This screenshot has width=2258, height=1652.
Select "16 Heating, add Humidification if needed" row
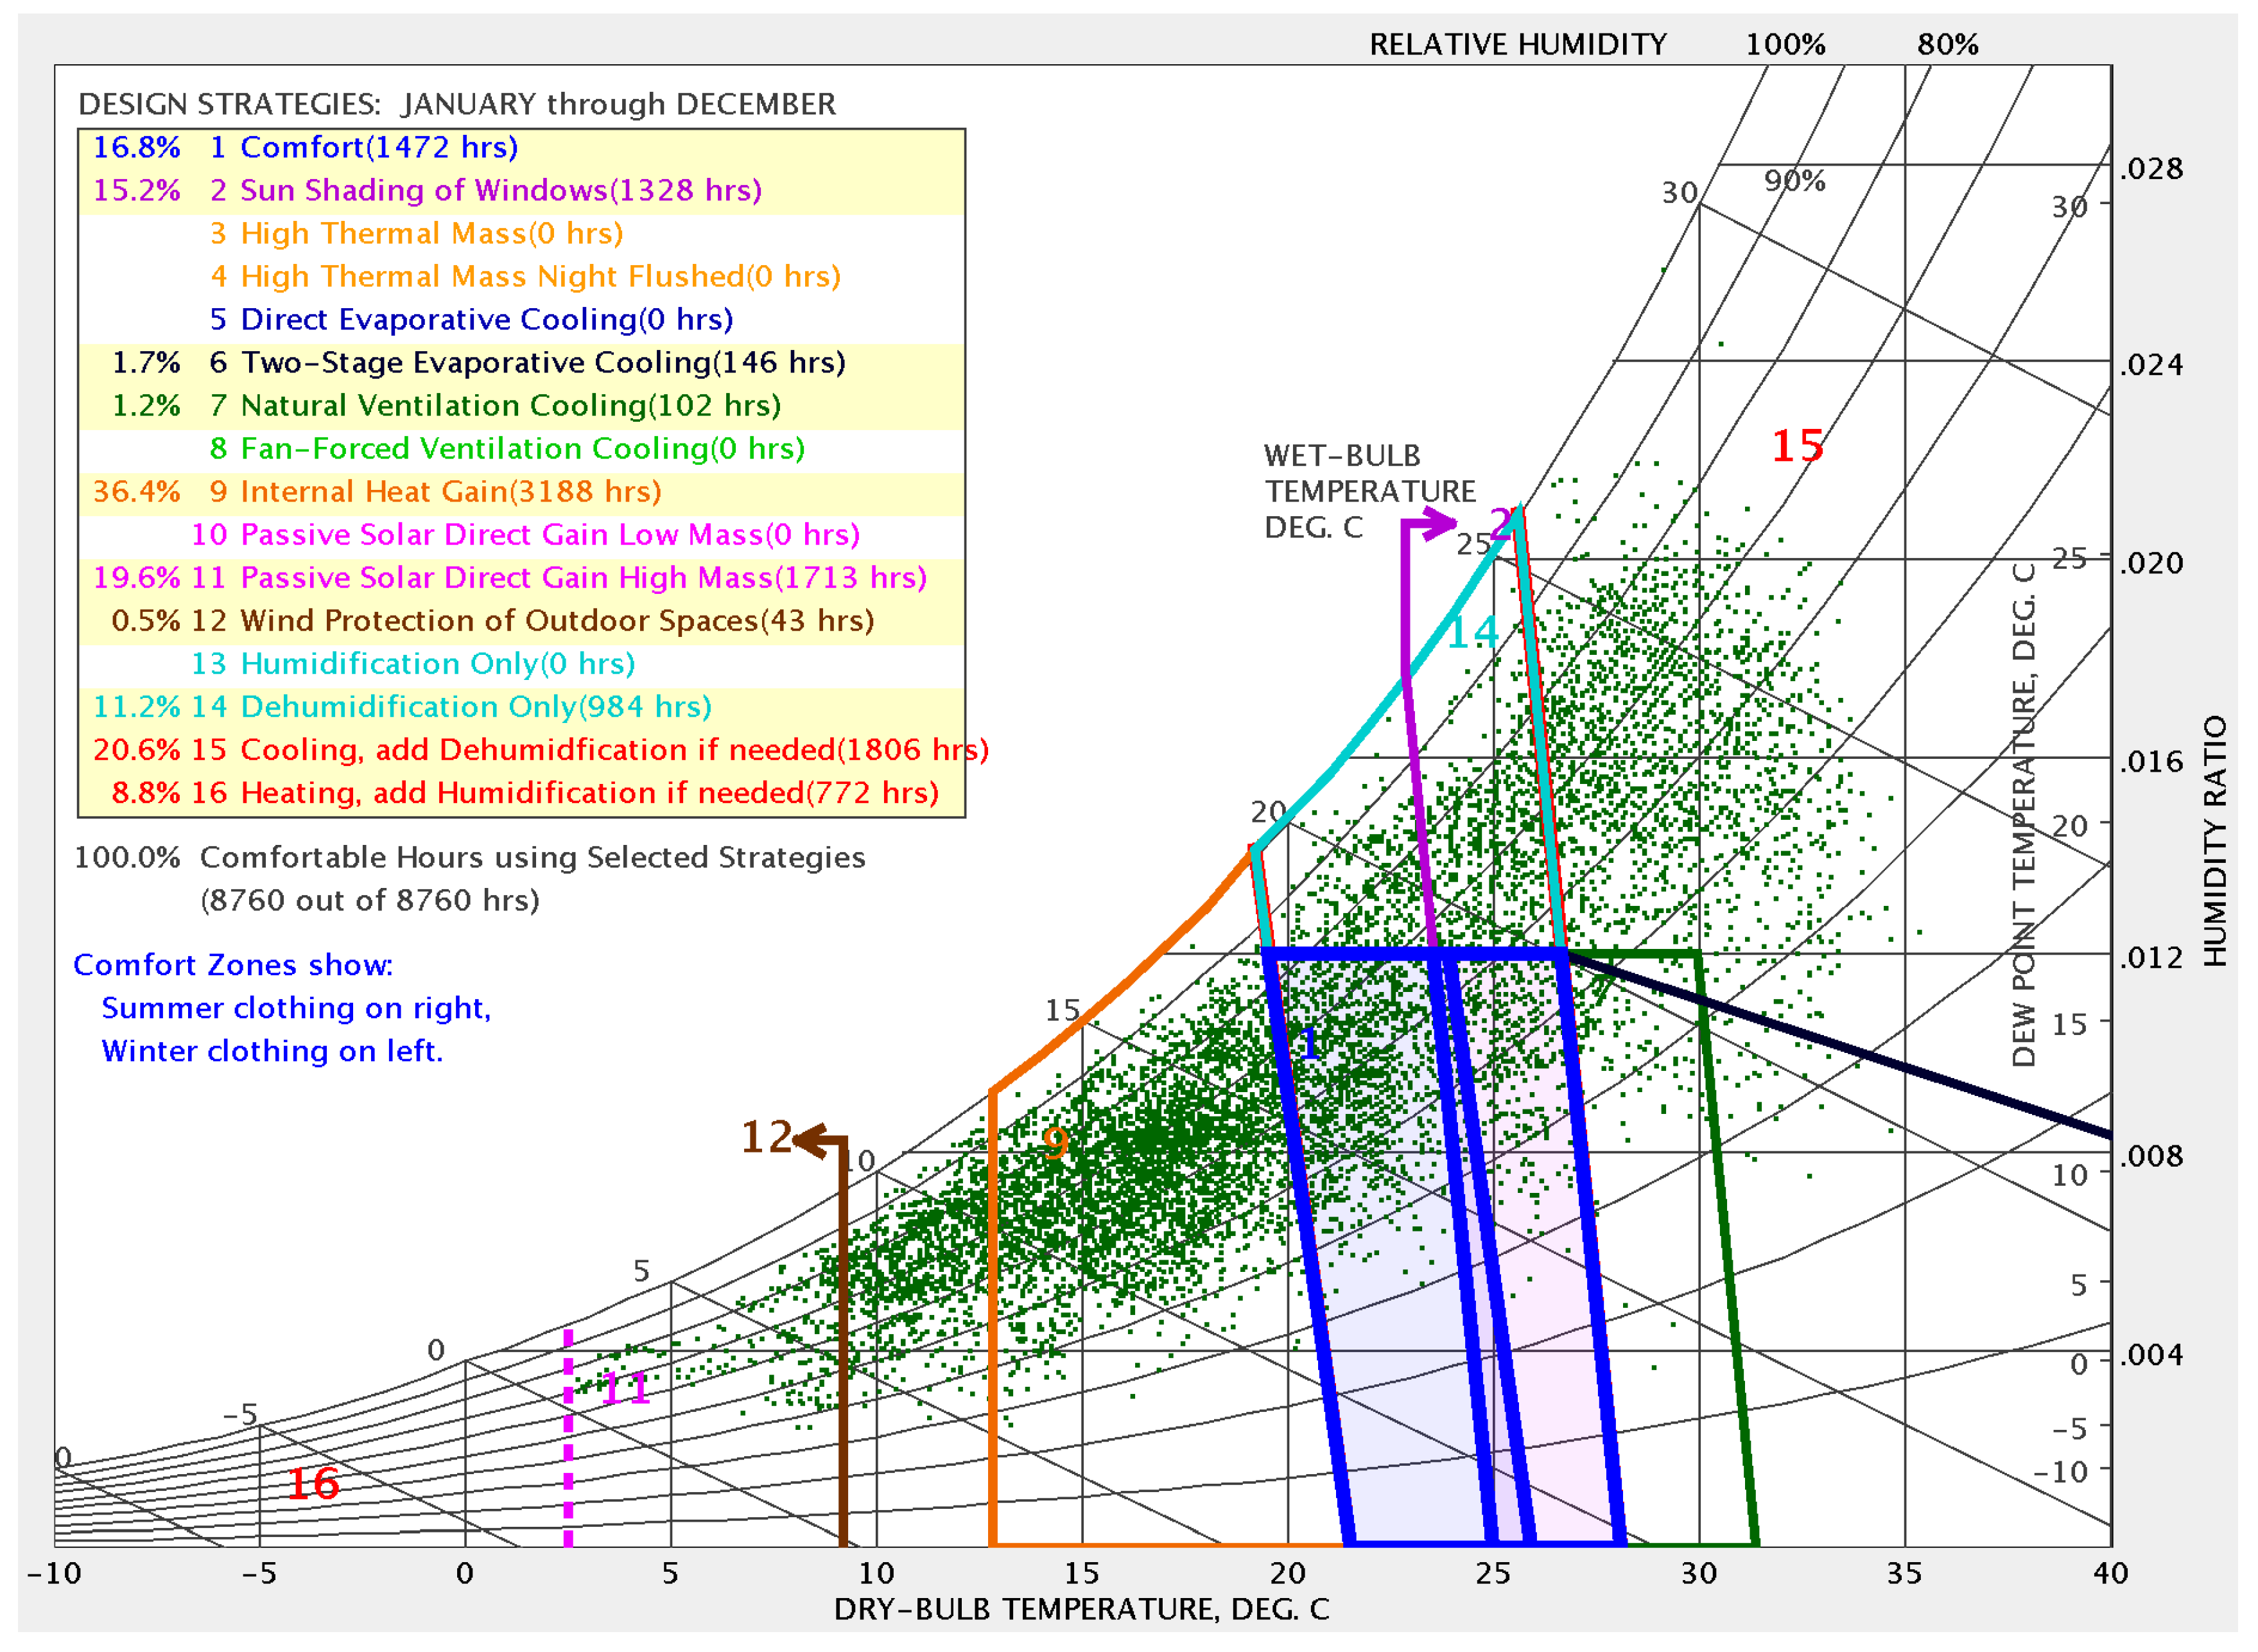(x=521, y=793)
